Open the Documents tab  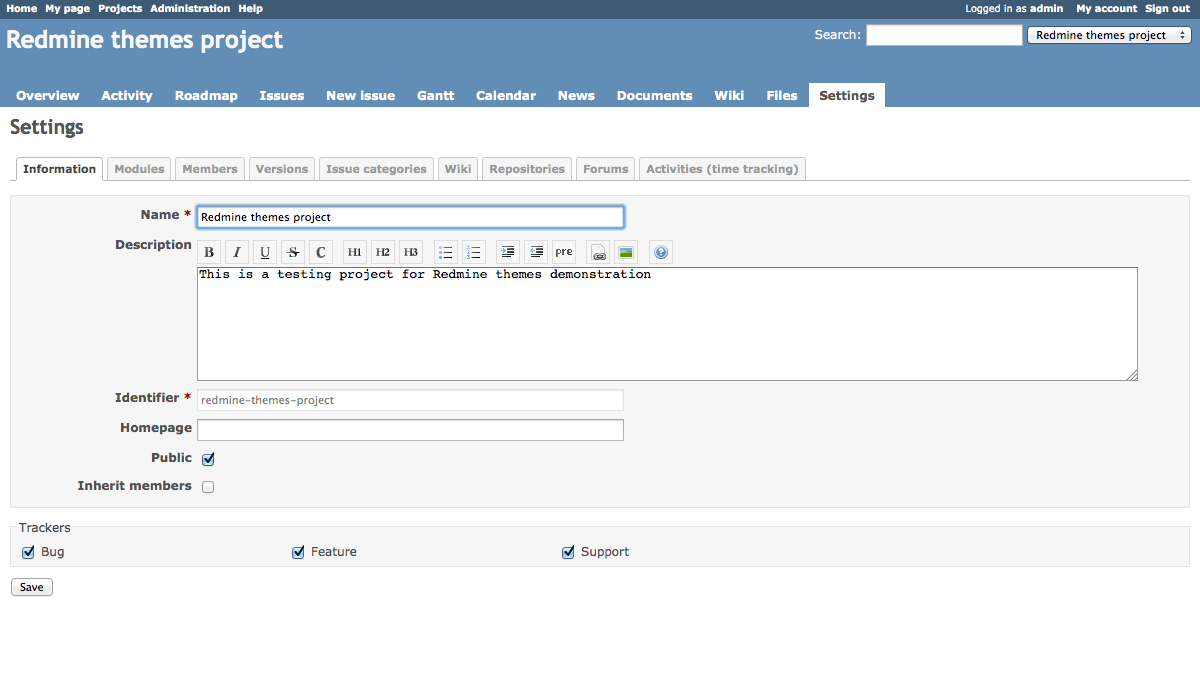tap(655, 96)
